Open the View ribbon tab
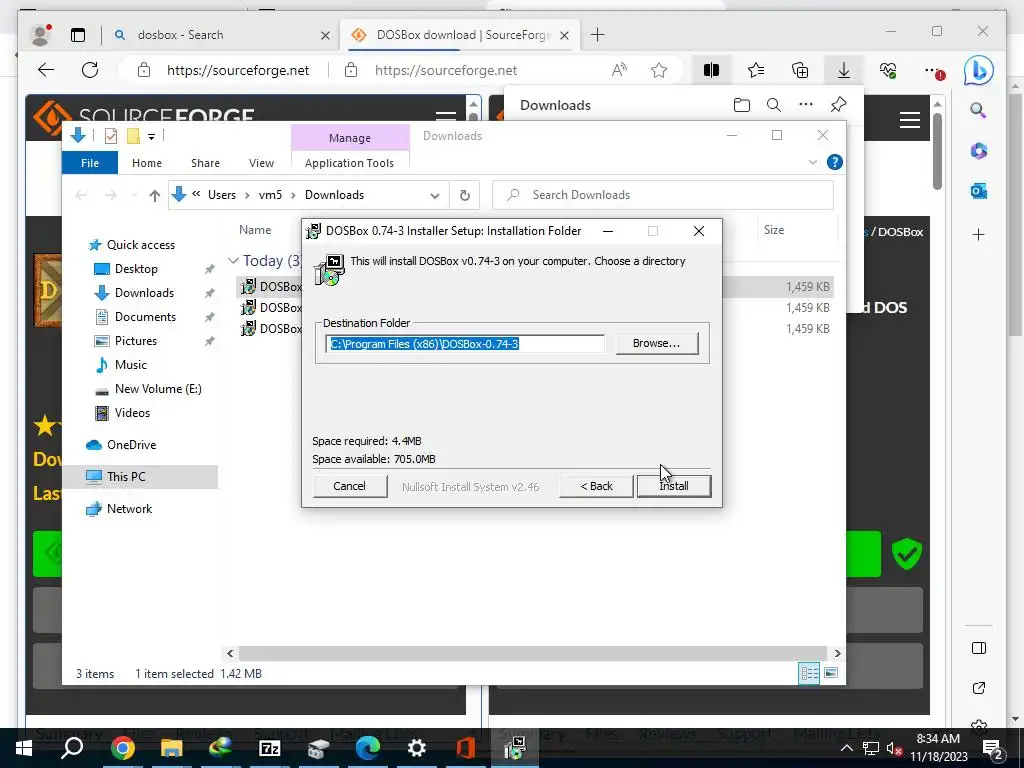This screenshot has width=1024, height=768. click(x=261, y=163)
